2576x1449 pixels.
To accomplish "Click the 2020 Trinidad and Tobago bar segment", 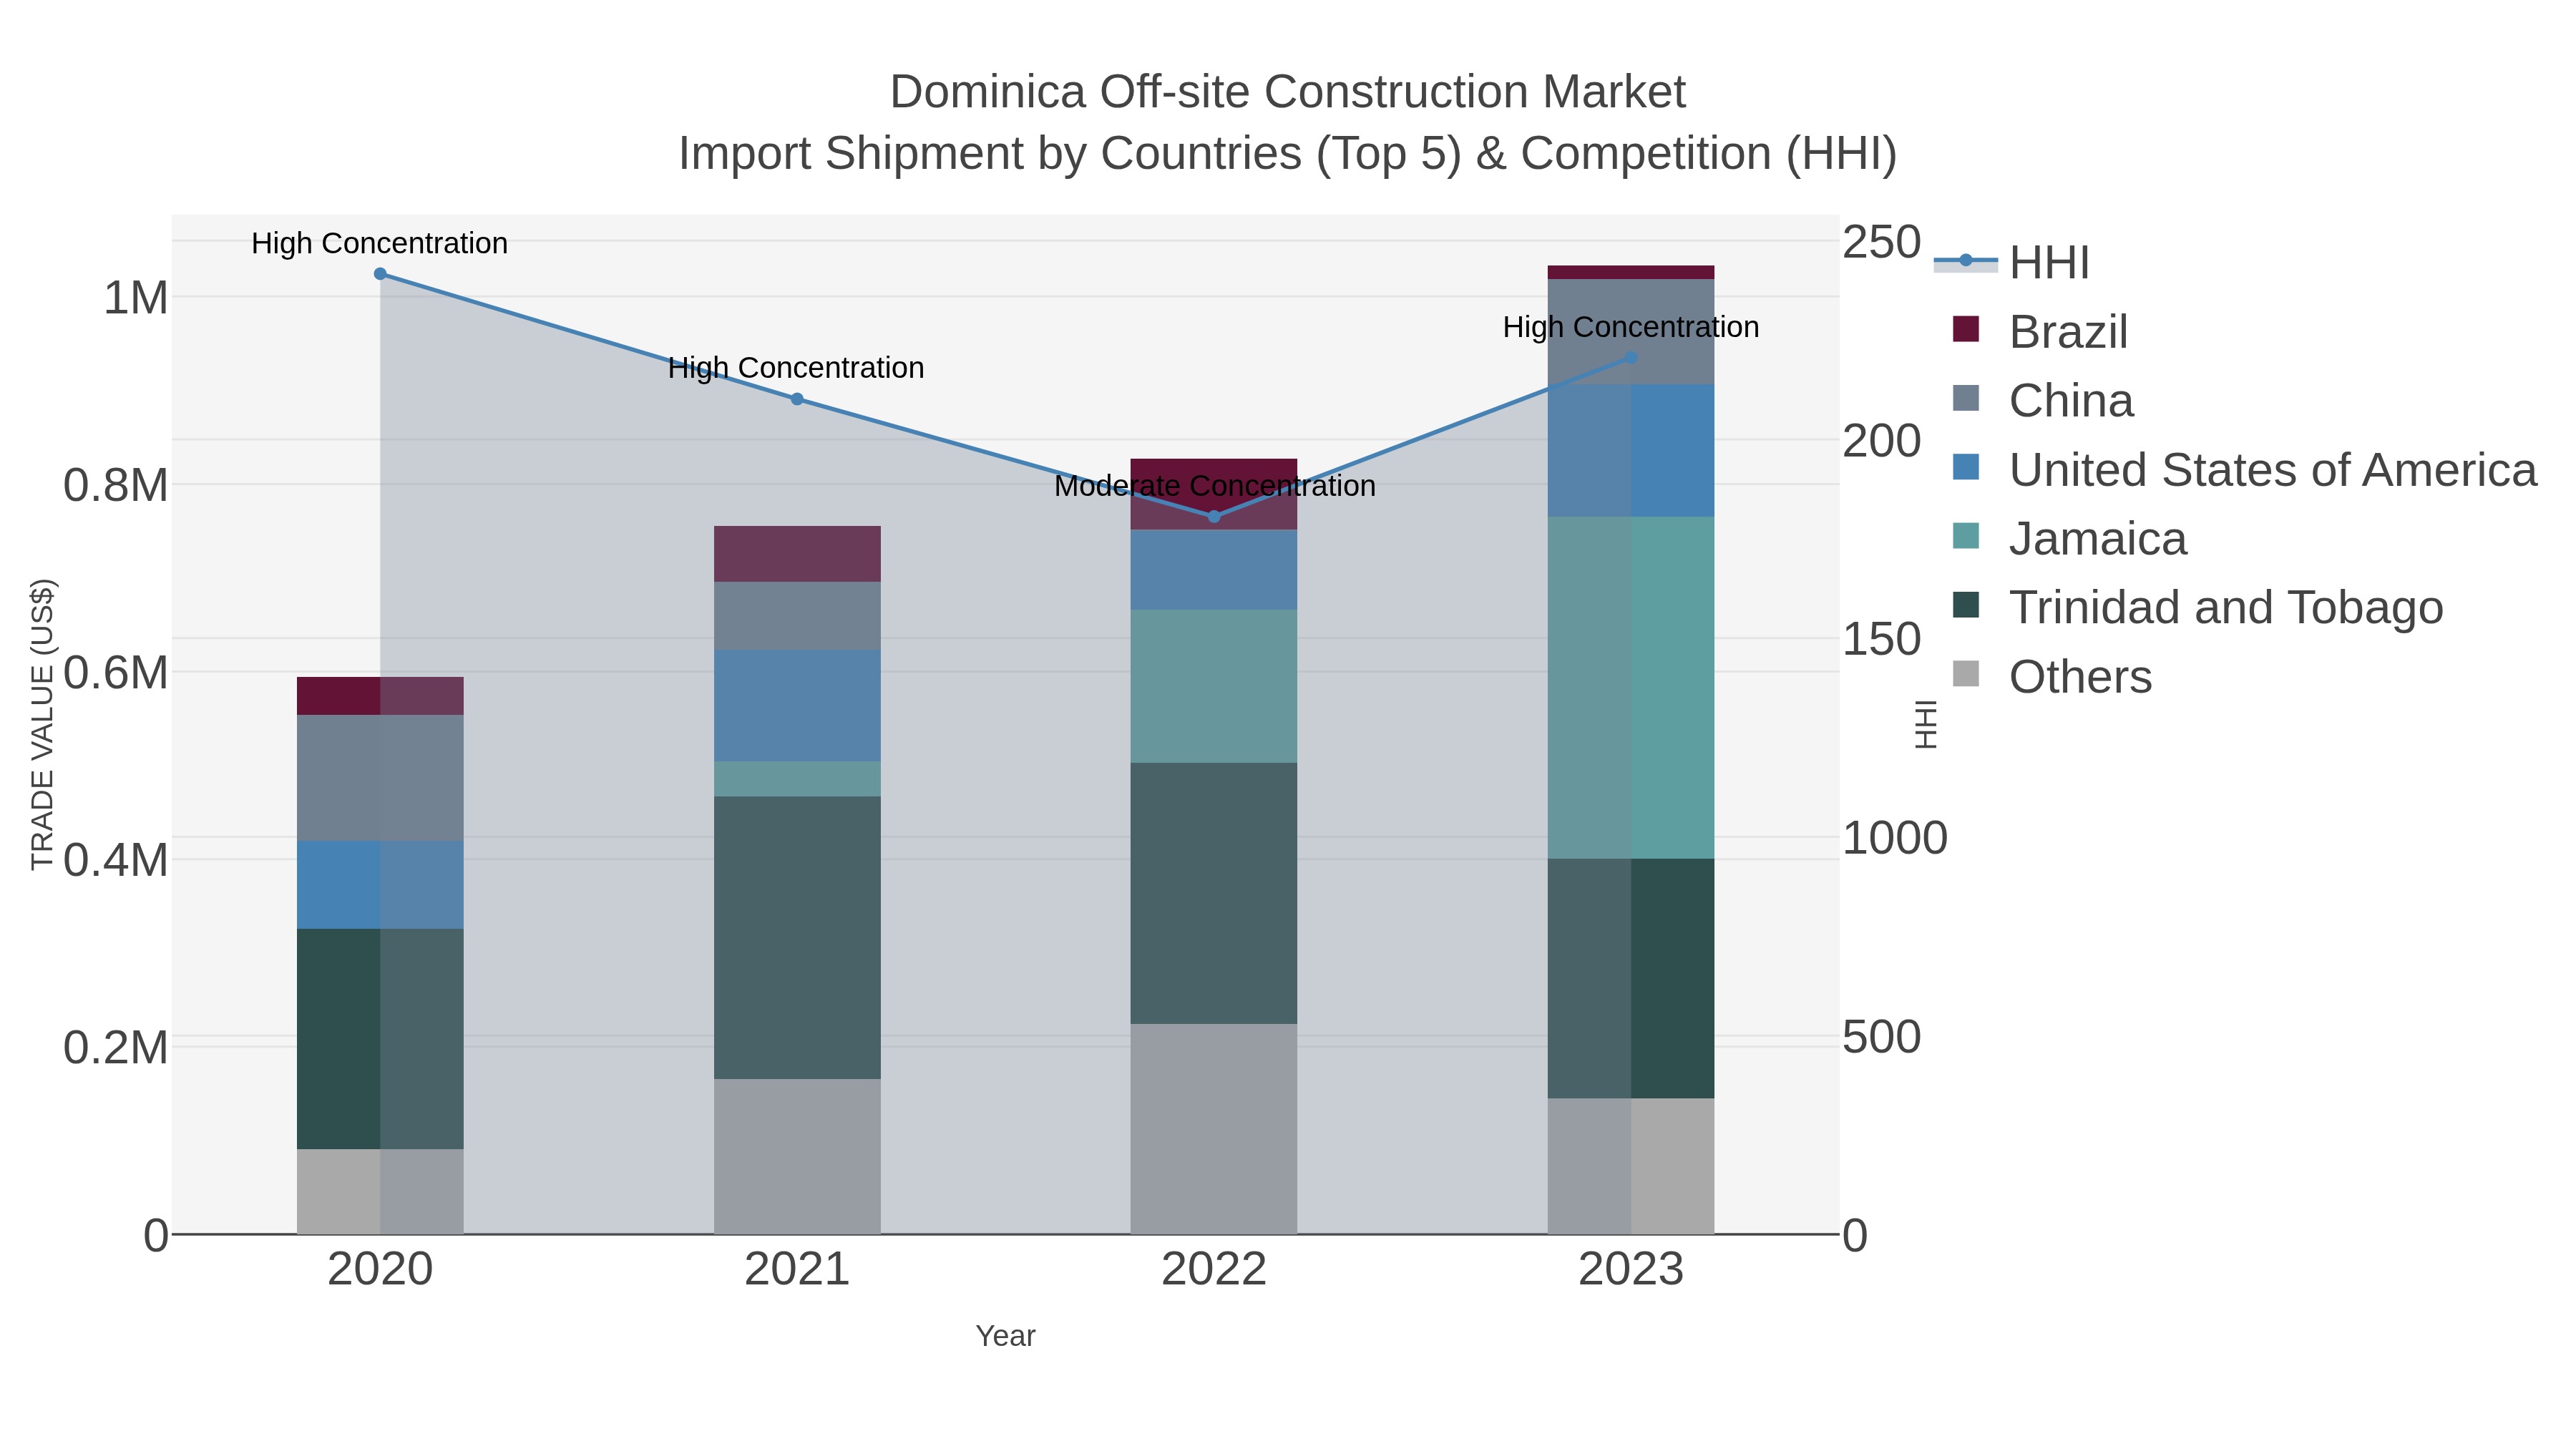I will tap(380, 1039).
